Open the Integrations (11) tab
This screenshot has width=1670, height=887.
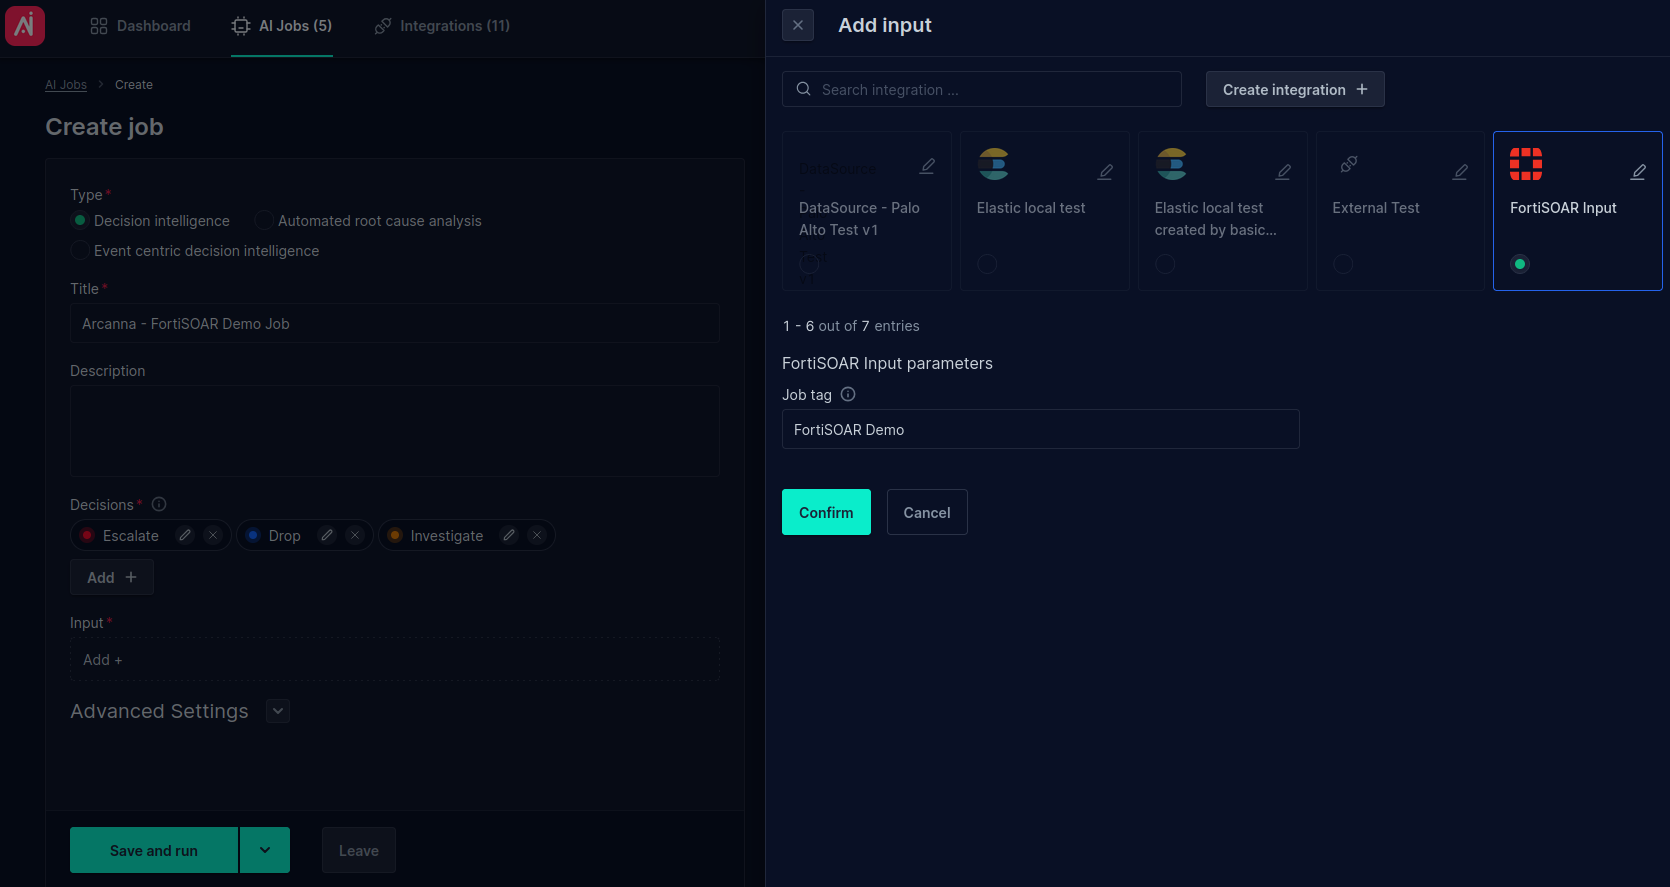[x=442, y=26]
